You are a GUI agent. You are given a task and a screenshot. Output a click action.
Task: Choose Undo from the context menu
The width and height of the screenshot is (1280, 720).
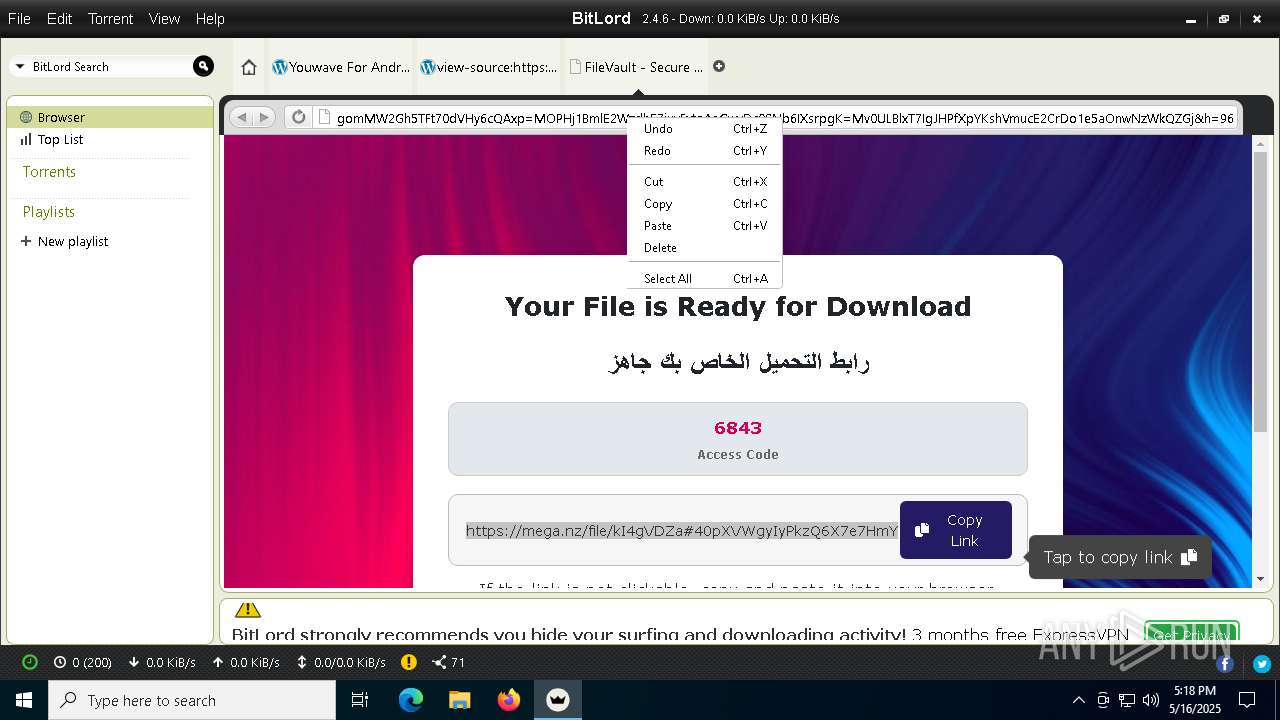(705, 129)
